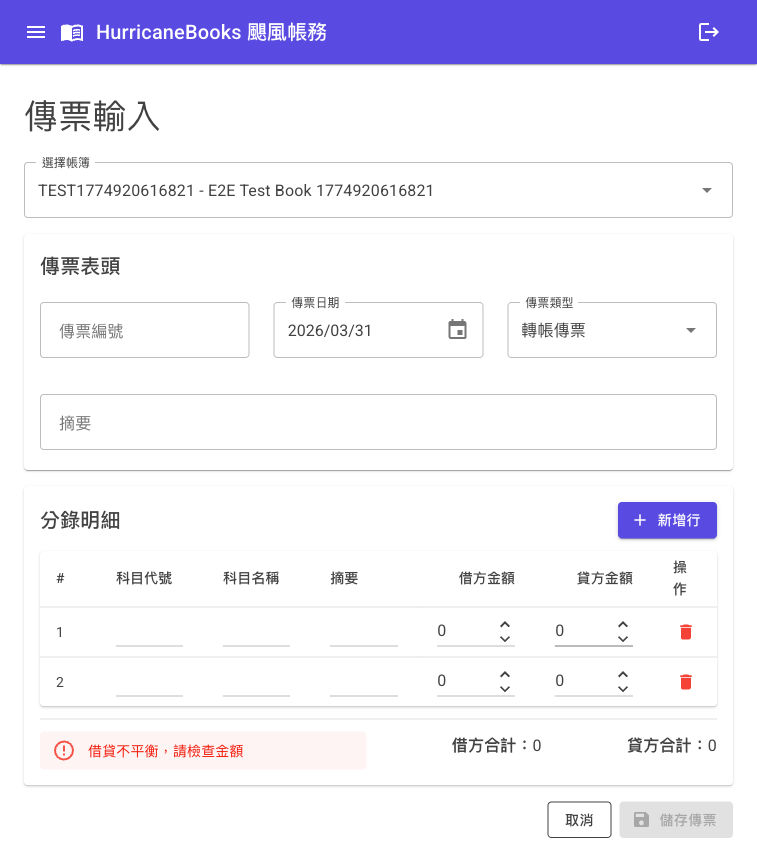Click into the 摘要 summary header field
This screenshot has height=862, width=757.
click(x=378, y=422)
